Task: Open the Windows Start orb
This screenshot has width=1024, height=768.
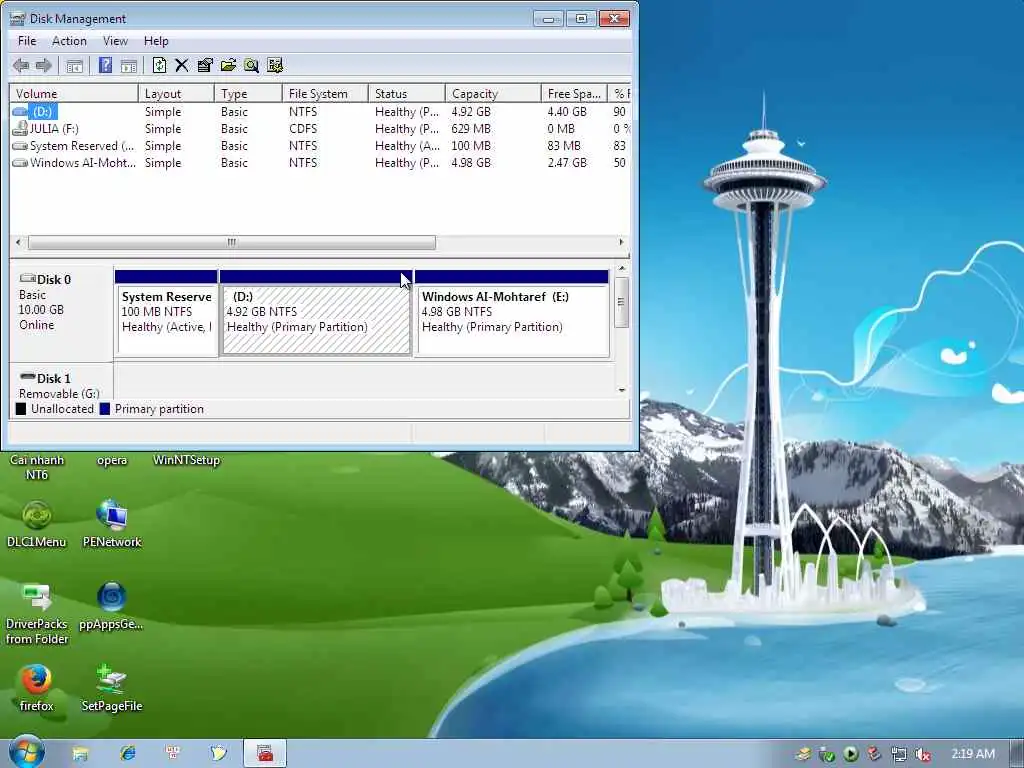Action: [x=27, y=752]
